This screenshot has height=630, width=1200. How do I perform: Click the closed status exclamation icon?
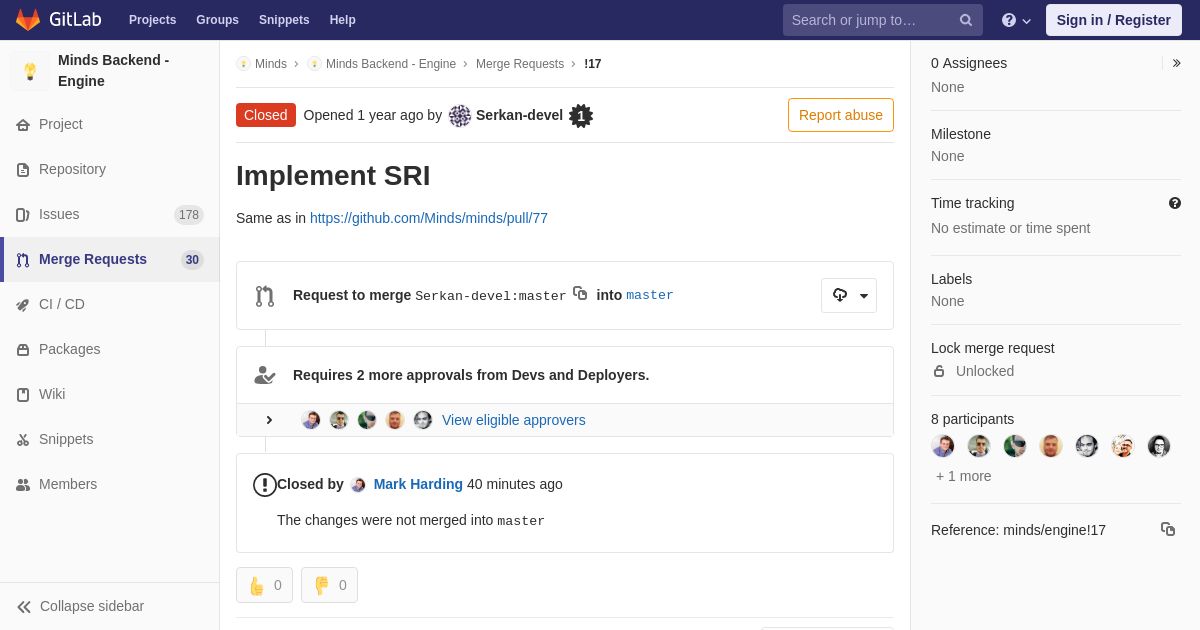point(264,485)
